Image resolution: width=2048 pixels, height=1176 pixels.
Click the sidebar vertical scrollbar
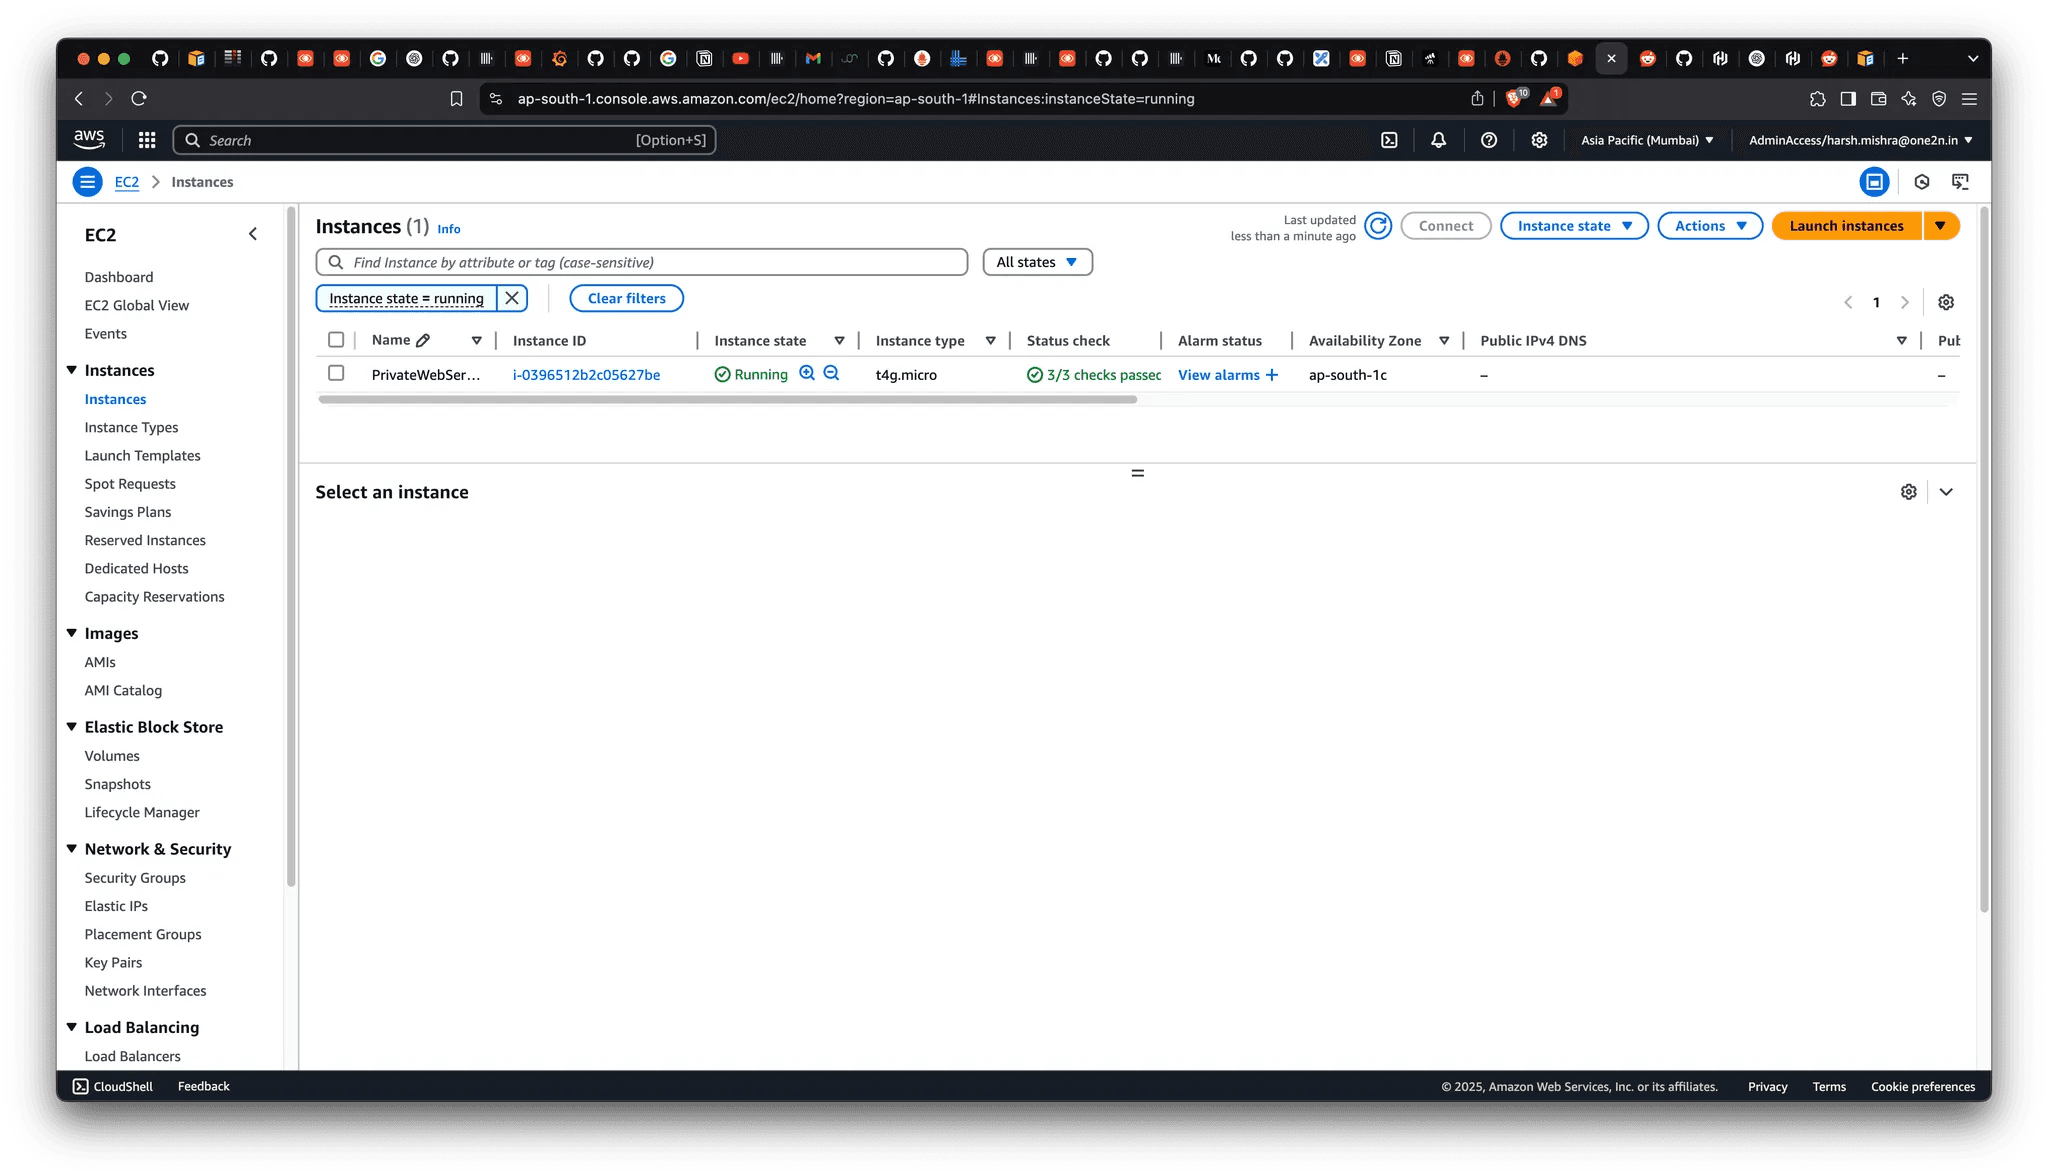(x=291, y=547)
